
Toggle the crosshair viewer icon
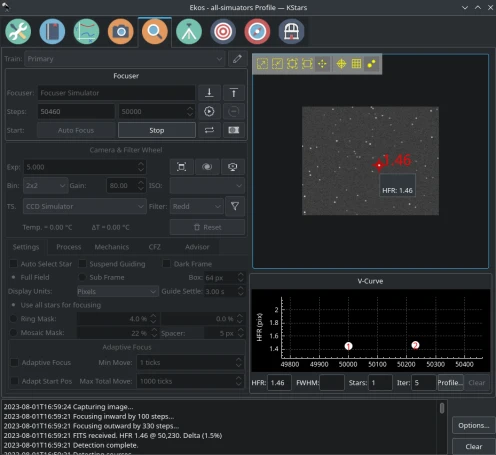click(341, 64)
